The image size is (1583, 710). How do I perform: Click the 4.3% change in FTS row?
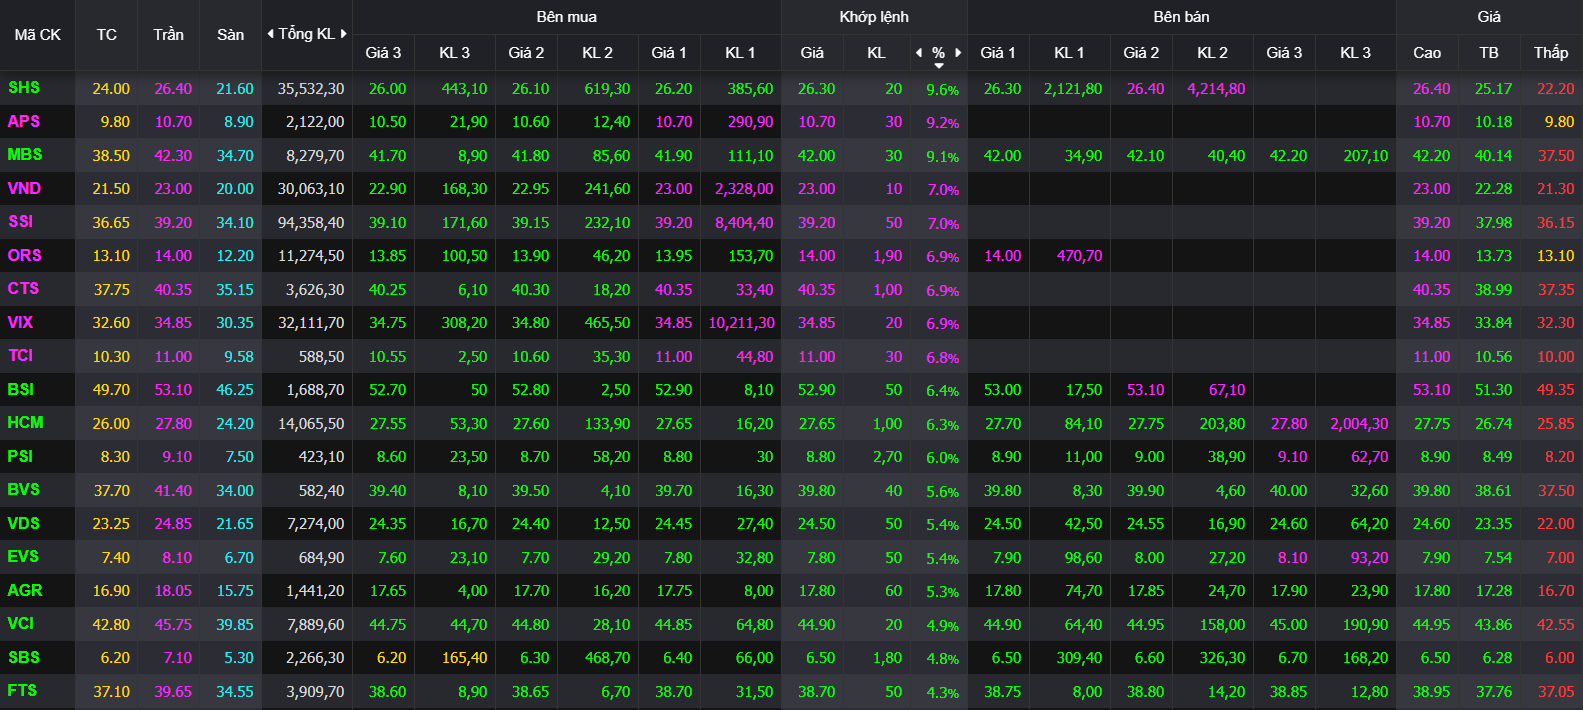[x=943, y=692]
